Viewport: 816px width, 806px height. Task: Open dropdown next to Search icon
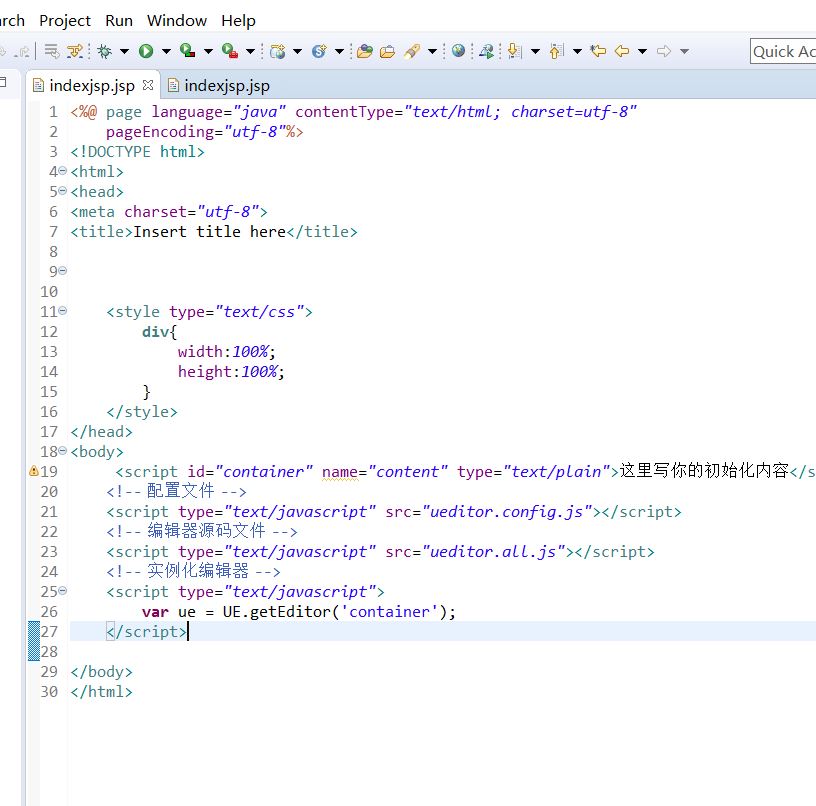tap(432, 52)
